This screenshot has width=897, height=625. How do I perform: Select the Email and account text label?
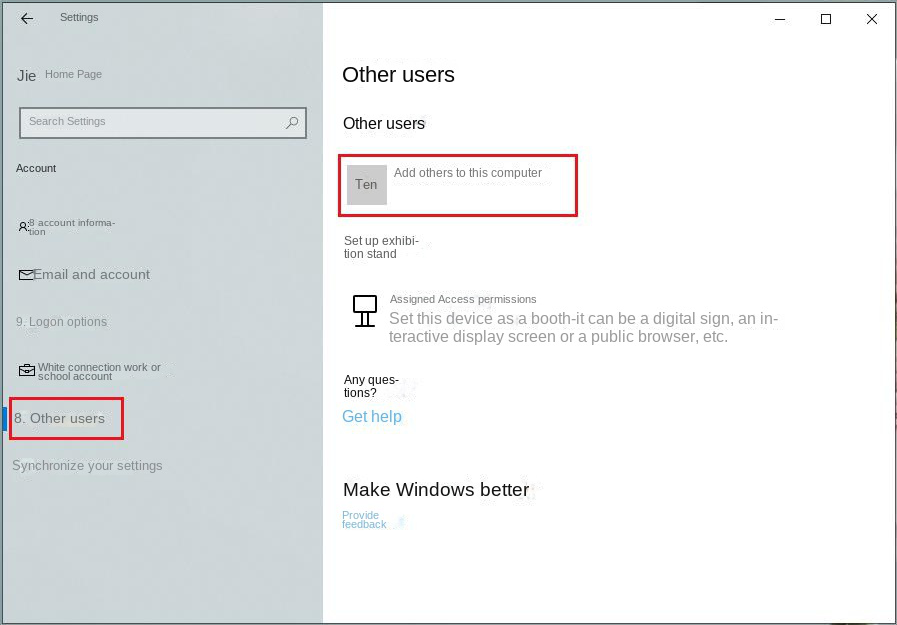tap(92, 274)
